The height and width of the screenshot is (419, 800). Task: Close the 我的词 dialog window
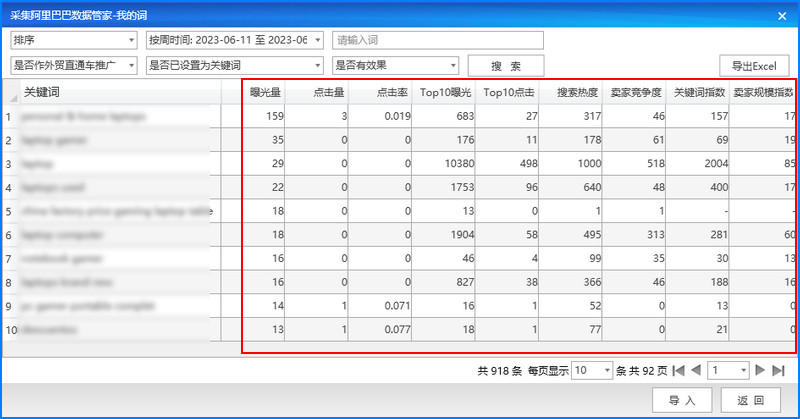pos(782,16)
